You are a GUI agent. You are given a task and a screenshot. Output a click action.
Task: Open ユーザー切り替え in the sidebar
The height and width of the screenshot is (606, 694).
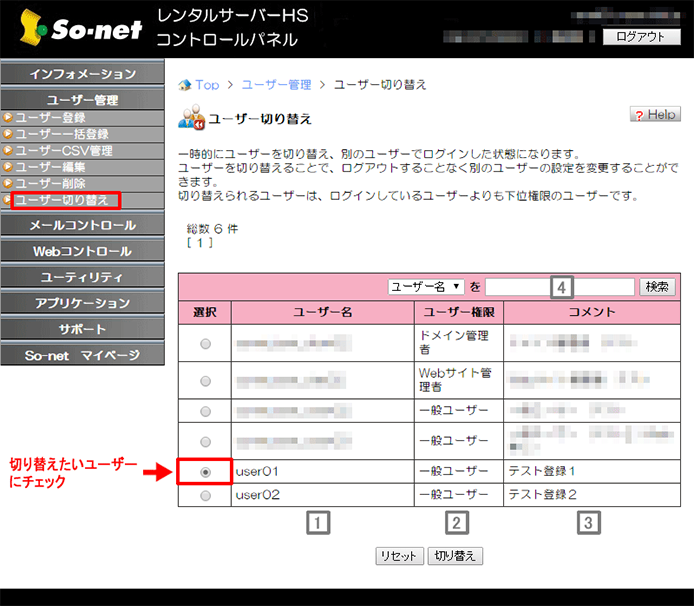[x=63, y=200]
